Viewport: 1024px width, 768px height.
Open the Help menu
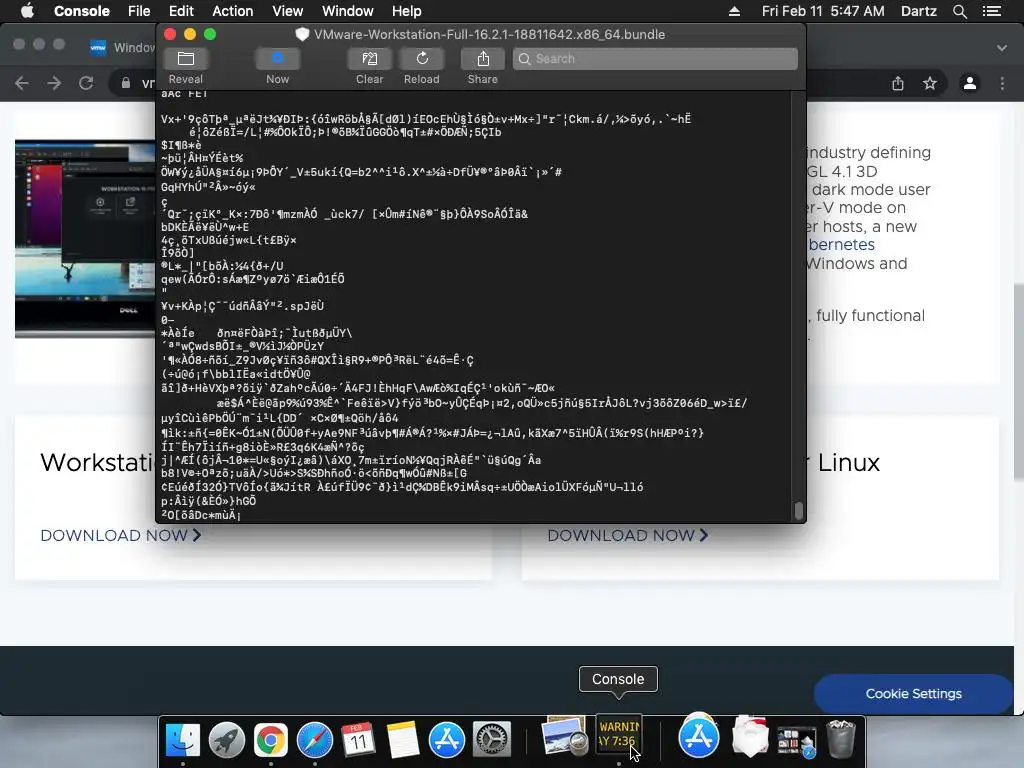[406, 11]
